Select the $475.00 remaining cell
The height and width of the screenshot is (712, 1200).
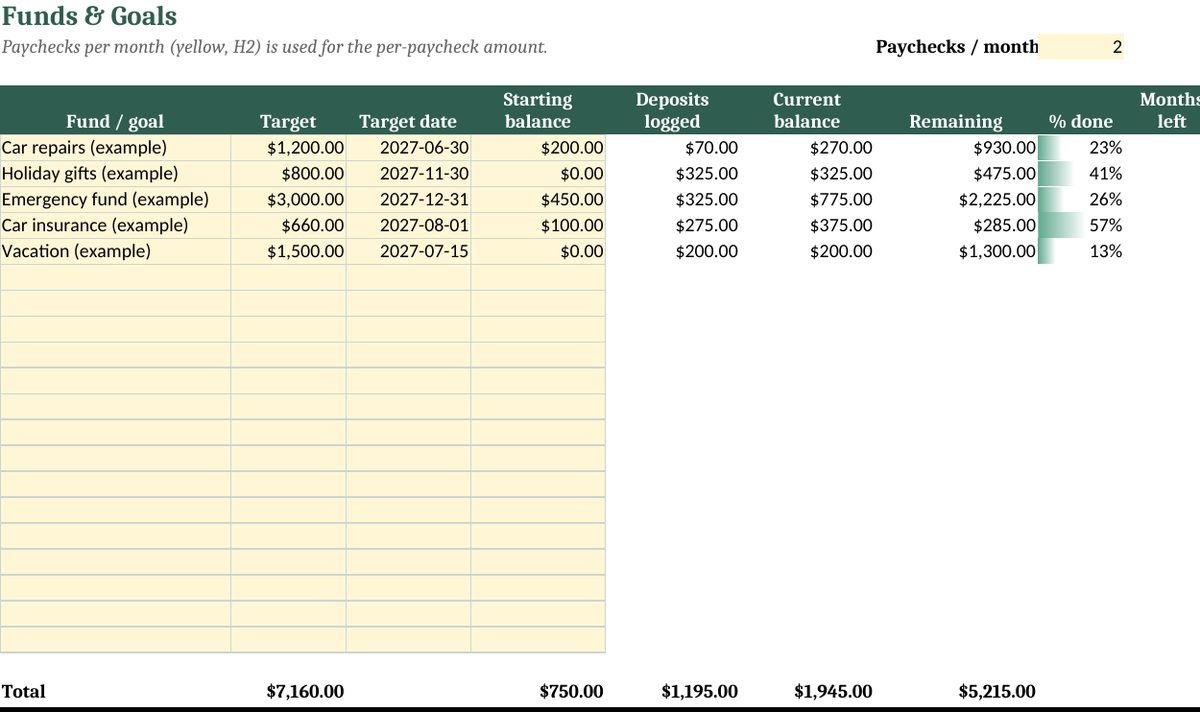click(956, 174)
